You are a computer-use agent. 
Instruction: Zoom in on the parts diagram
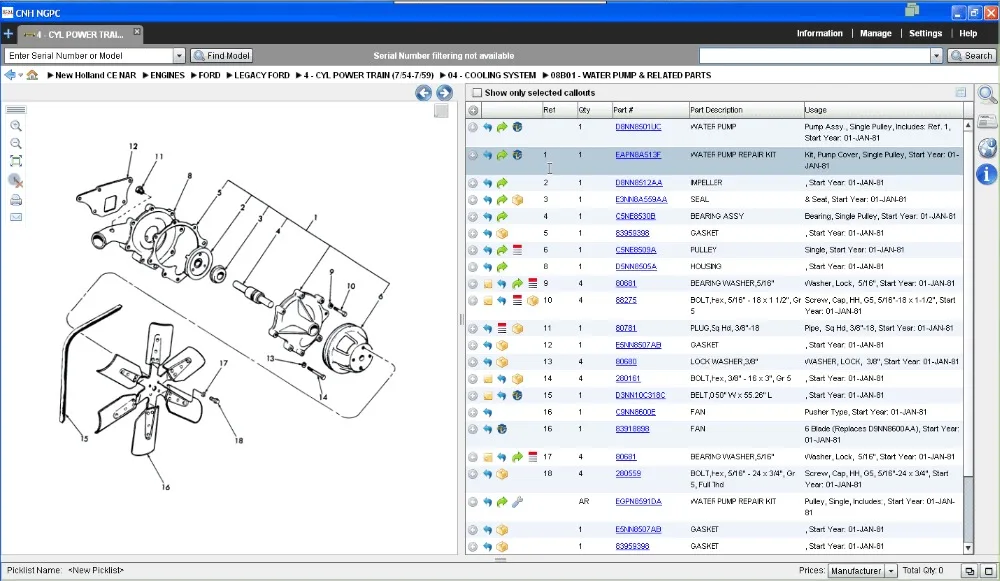(x=16, y=127)
